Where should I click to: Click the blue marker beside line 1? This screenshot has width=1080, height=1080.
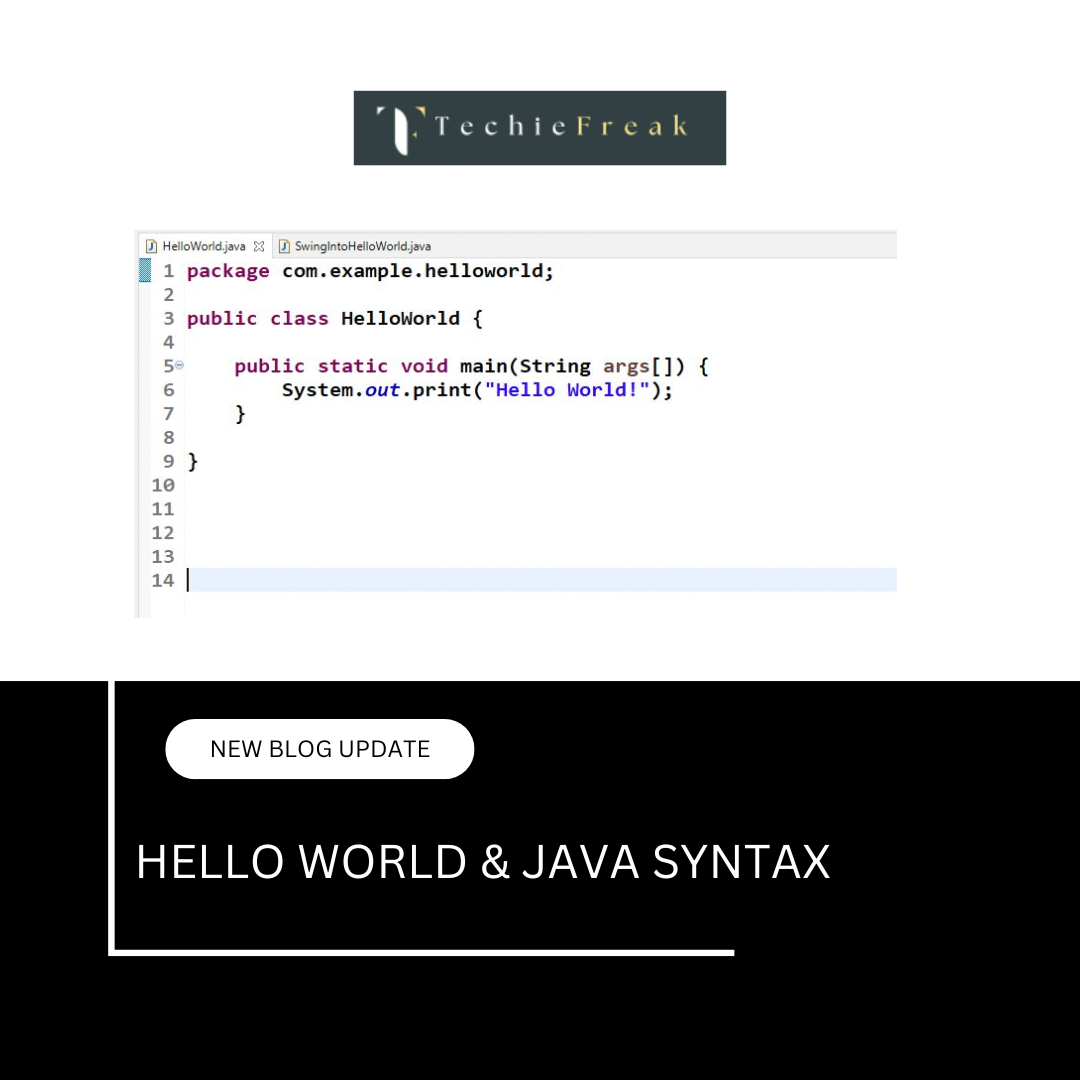tap(145, 270)
